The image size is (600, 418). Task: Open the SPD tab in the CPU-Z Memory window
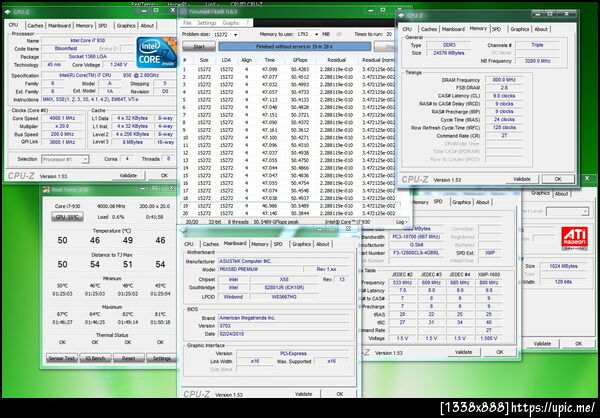(x=496, y=29)
